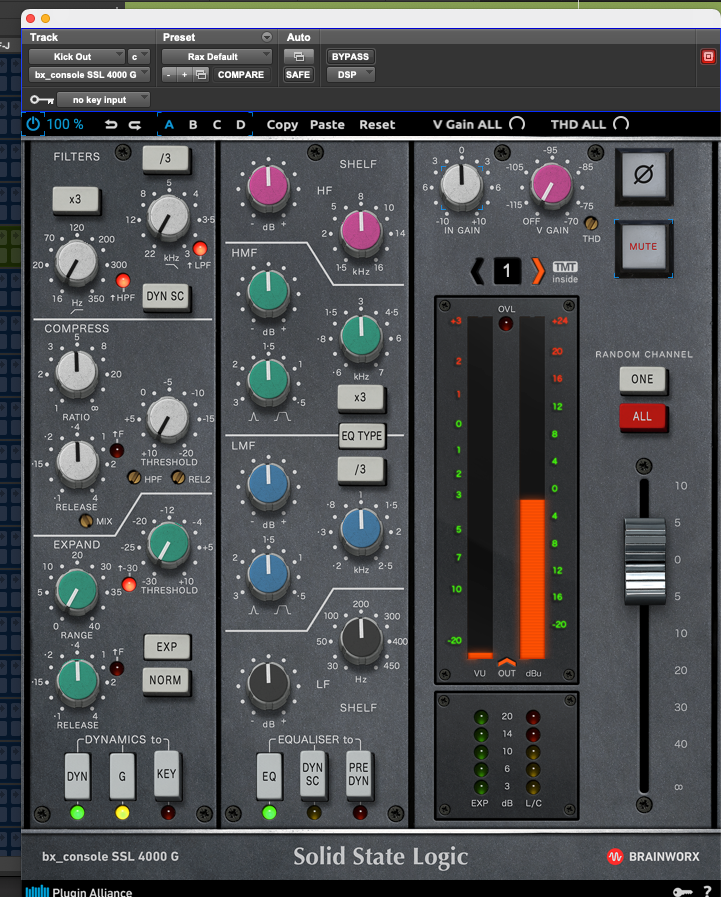
Task: Open help question mark icon
Action: [708, 891]
